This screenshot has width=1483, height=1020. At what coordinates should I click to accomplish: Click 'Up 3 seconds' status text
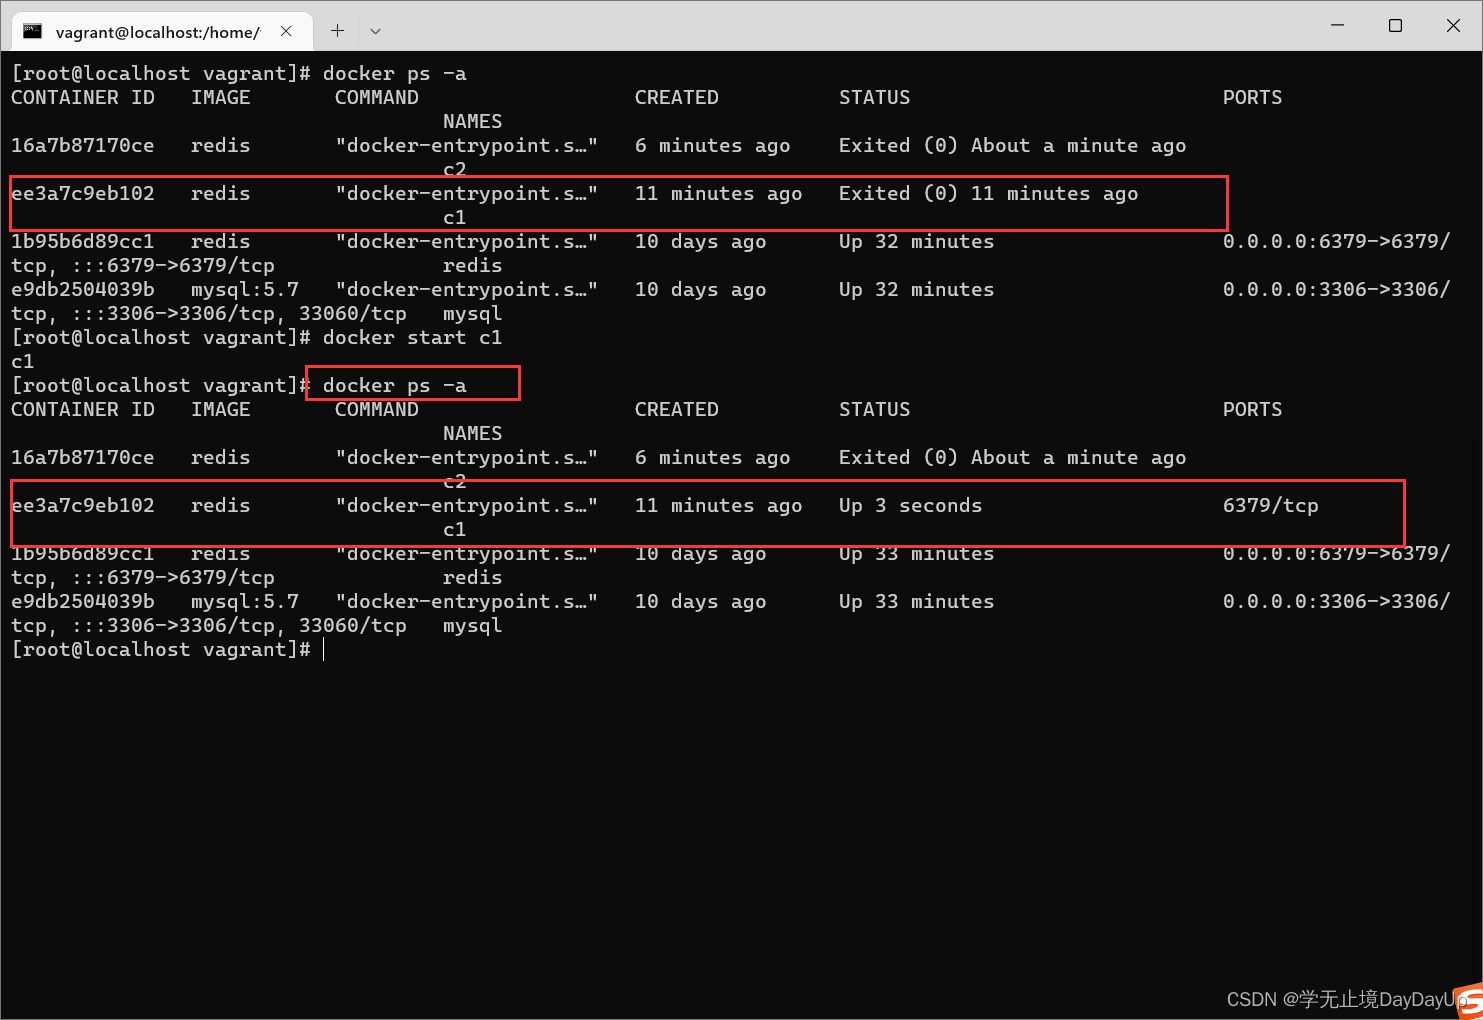[910, 506]
